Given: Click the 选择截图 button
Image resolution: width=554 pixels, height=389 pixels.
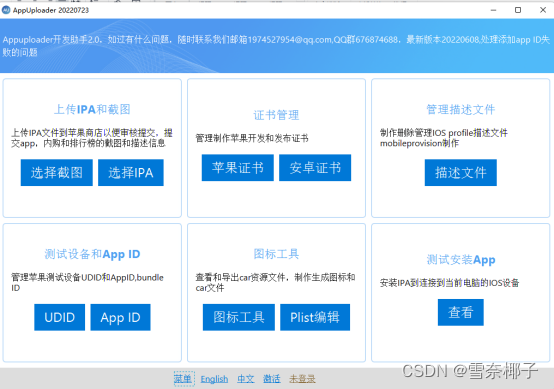Looking at the screenshot, I should coord(57,172).
